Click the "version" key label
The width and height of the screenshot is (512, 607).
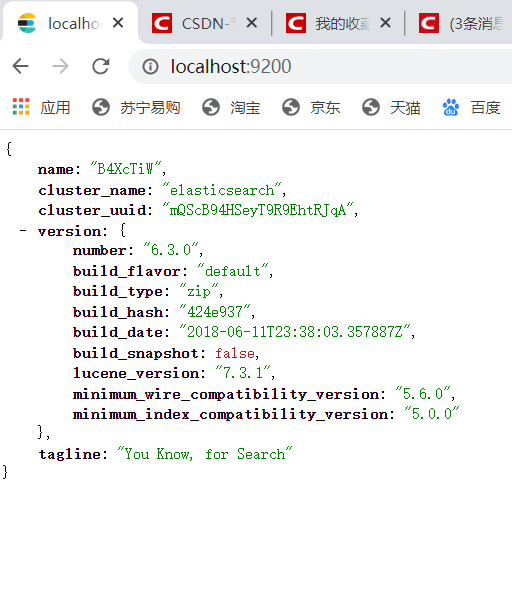70,231
